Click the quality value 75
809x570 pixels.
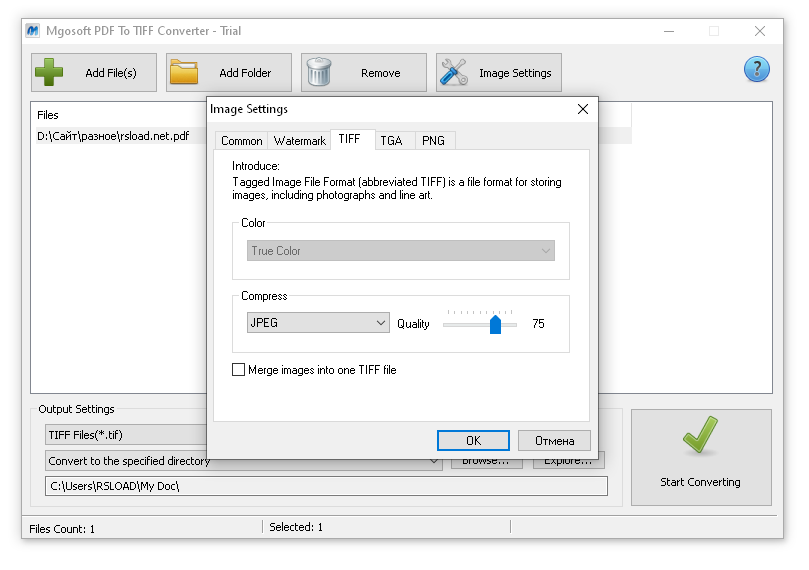pos(538,324)
